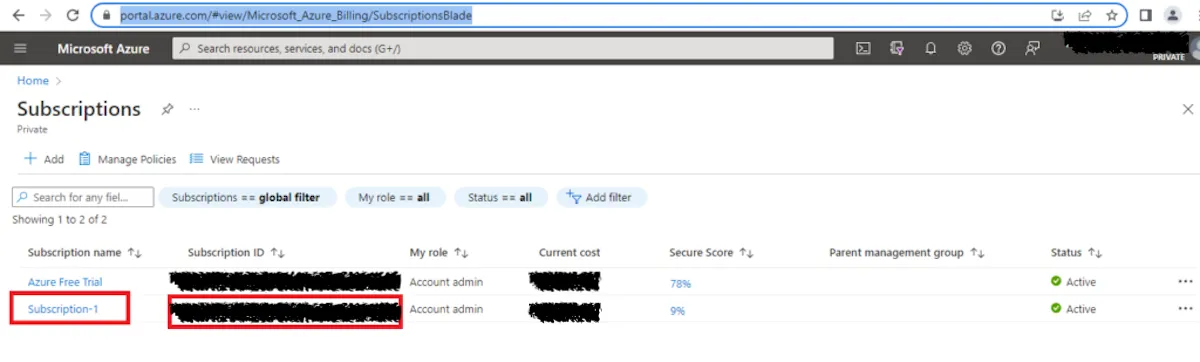This screenshot has width=1200, height=362.
Task: Open Manage Policies
Action: pos(127,159)
